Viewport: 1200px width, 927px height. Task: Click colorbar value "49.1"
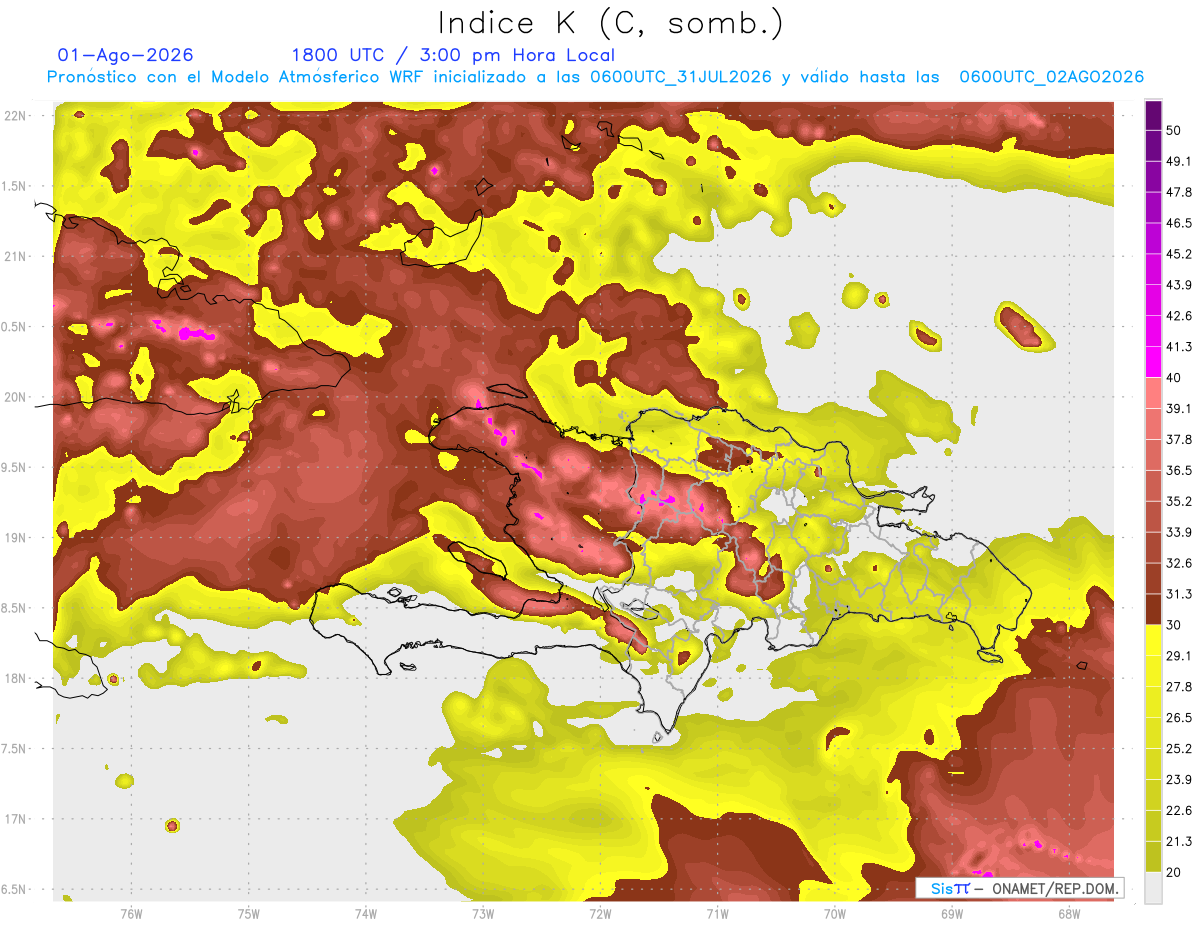point(1179,161)
